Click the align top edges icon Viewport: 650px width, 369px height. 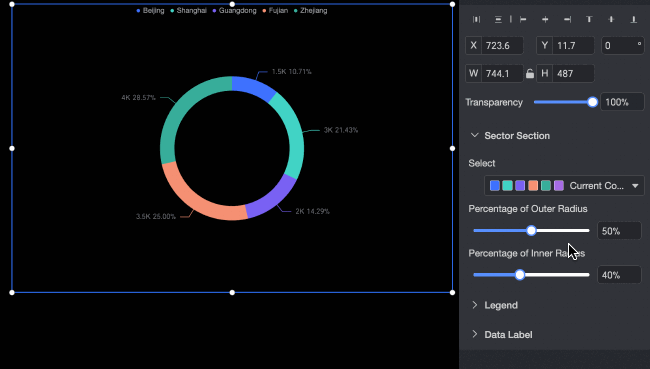pyautogui.click(x=589, y=19)
